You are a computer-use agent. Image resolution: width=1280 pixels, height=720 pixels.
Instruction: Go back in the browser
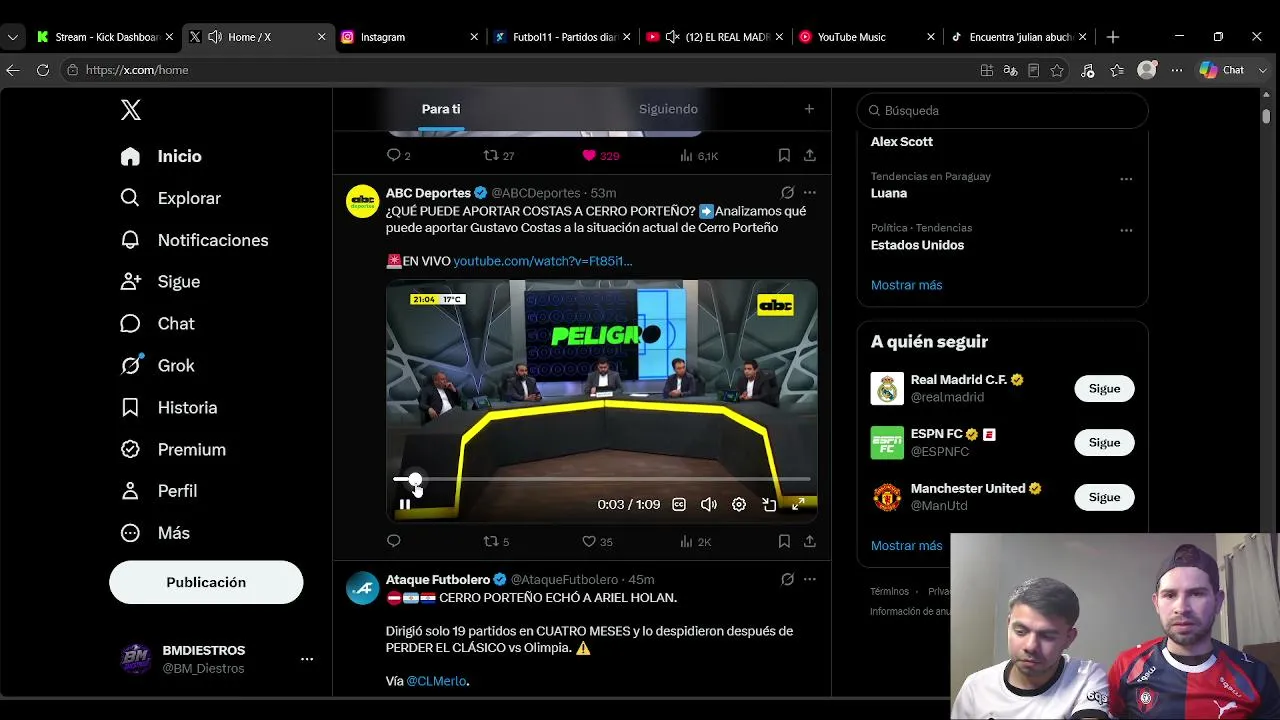(x=13, y=70)
